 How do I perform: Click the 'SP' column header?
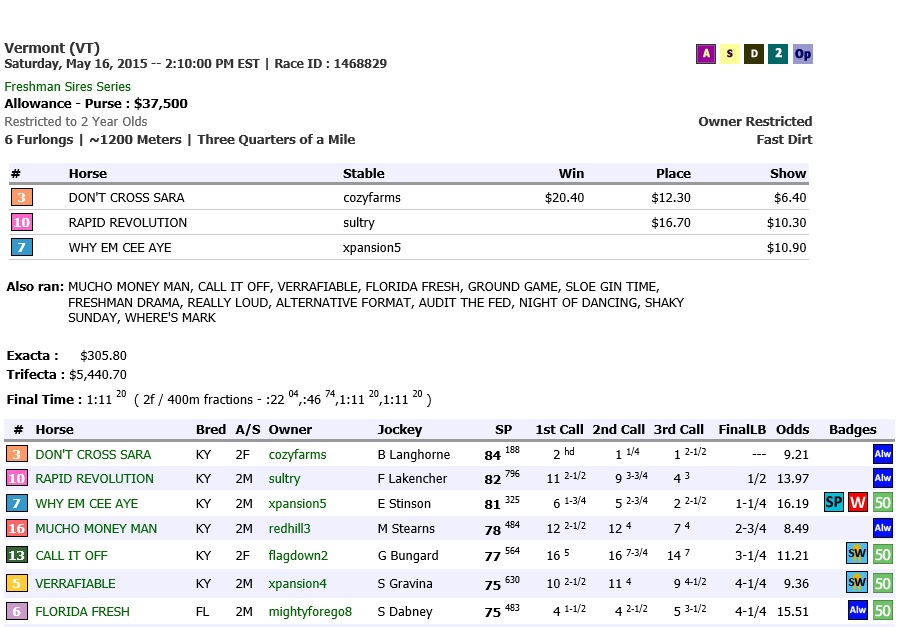(x=503, y=429)
